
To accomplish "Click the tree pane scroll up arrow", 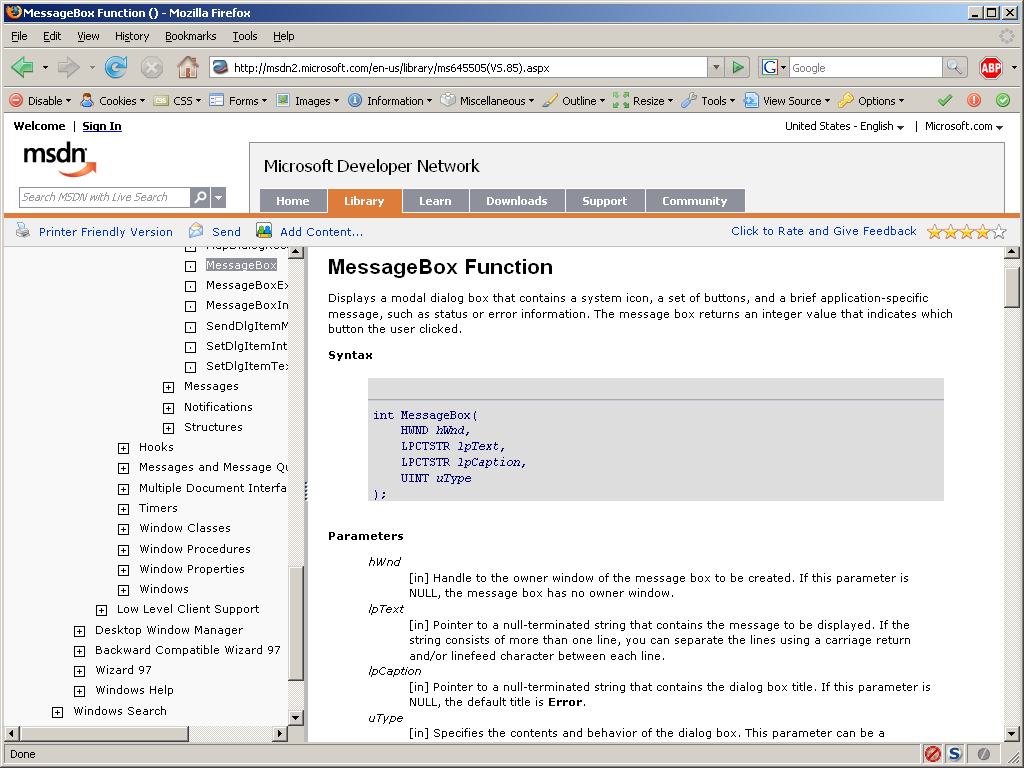I will tap(296, 252).
